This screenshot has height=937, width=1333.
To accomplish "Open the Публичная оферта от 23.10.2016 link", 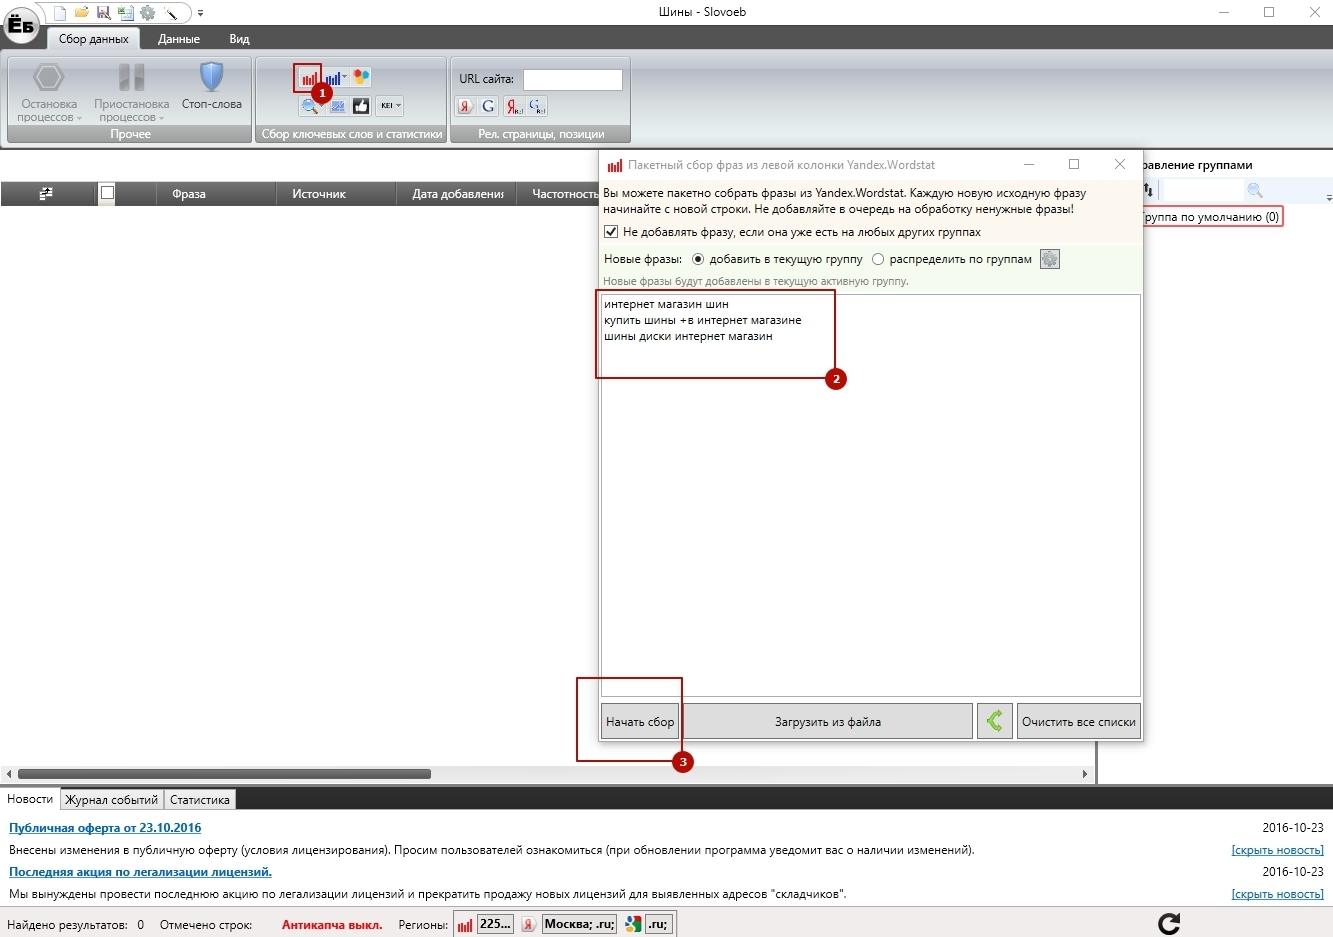I will click(x=105, y=828).
